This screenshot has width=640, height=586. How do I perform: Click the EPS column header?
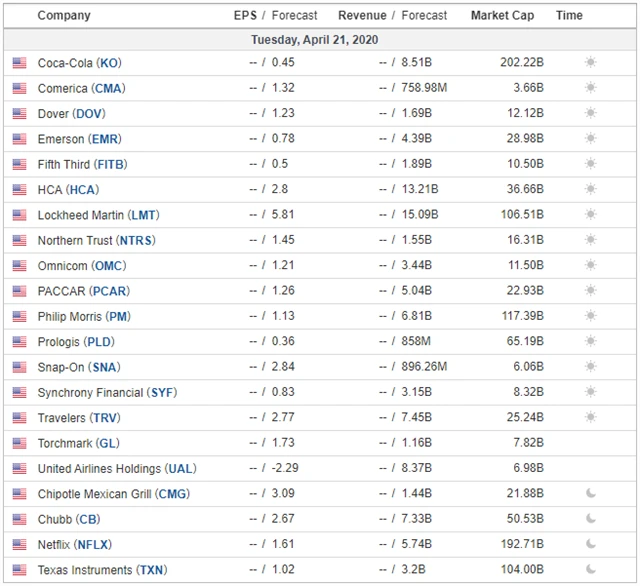[x=245, y=15]
